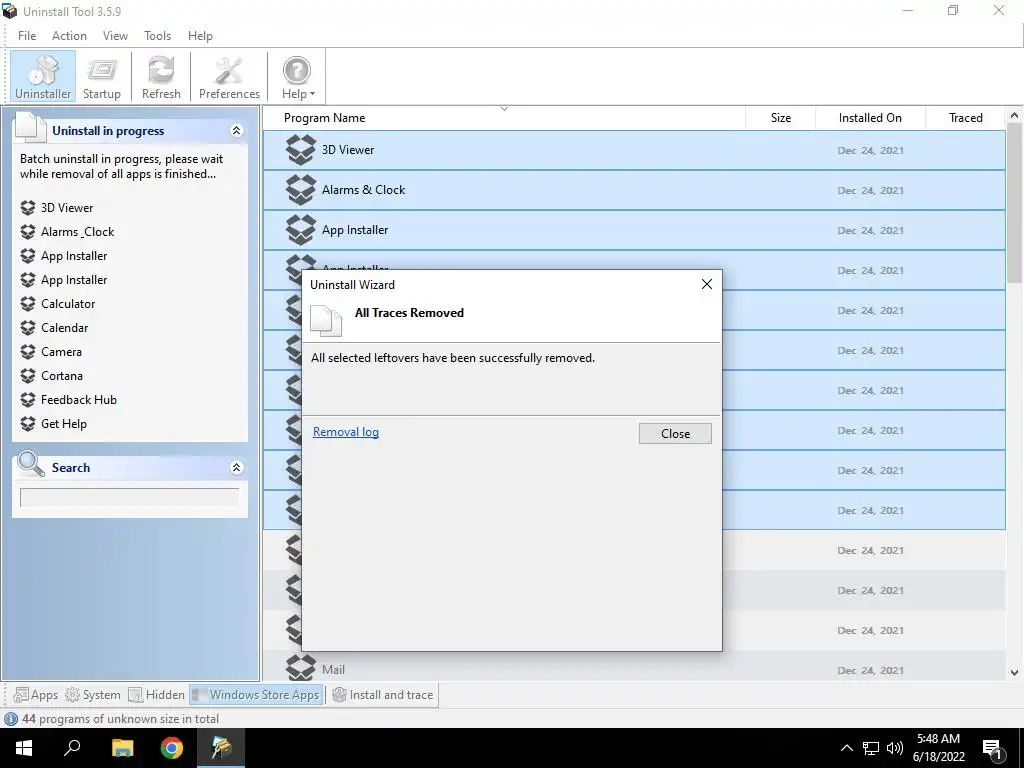The image size is (1024, 768).
Task: Click the scroll down arrow of program list
Action: tap(1014, 673)
